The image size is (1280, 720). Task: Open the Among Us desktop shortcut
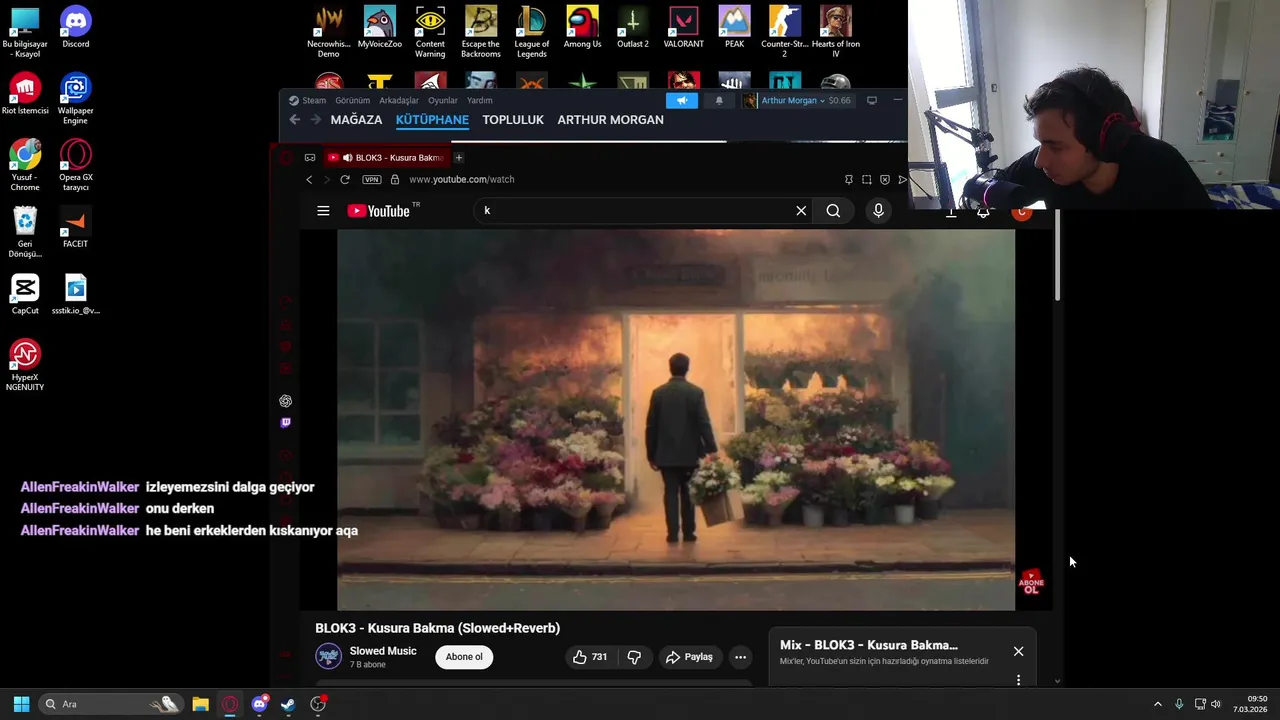[582, 27]
